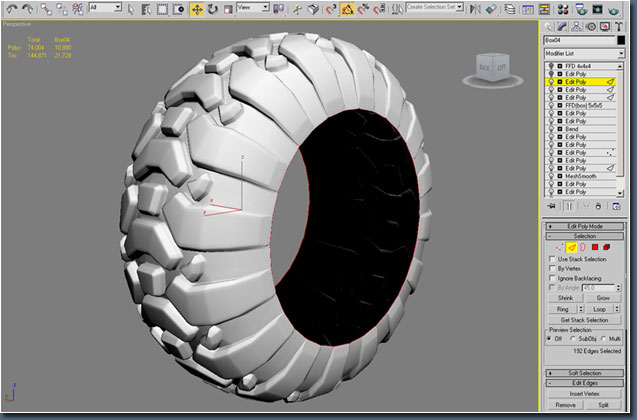Image resolution: width=637 pixels, height=420 pixels.
Task: Click the Shrink selection button
Action: 566,298
